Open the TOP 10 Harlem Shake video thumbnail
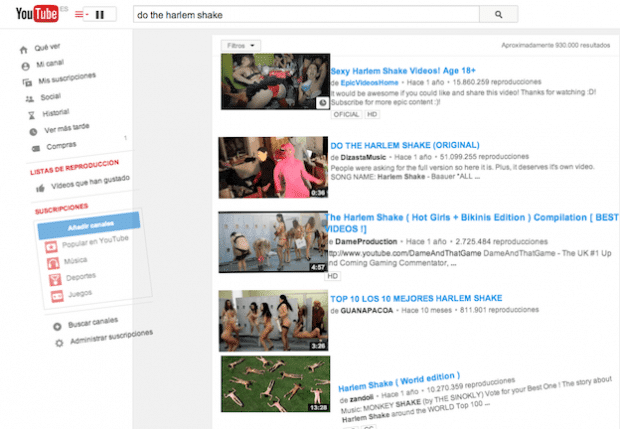This screenshot has height=429, width=620. pos(274,321)
